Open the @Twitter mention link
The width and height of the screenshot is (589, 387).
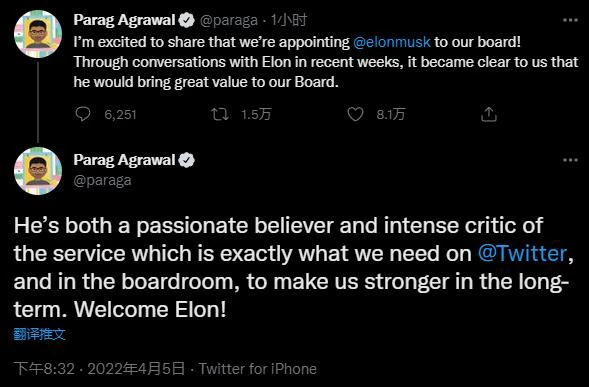522,253
